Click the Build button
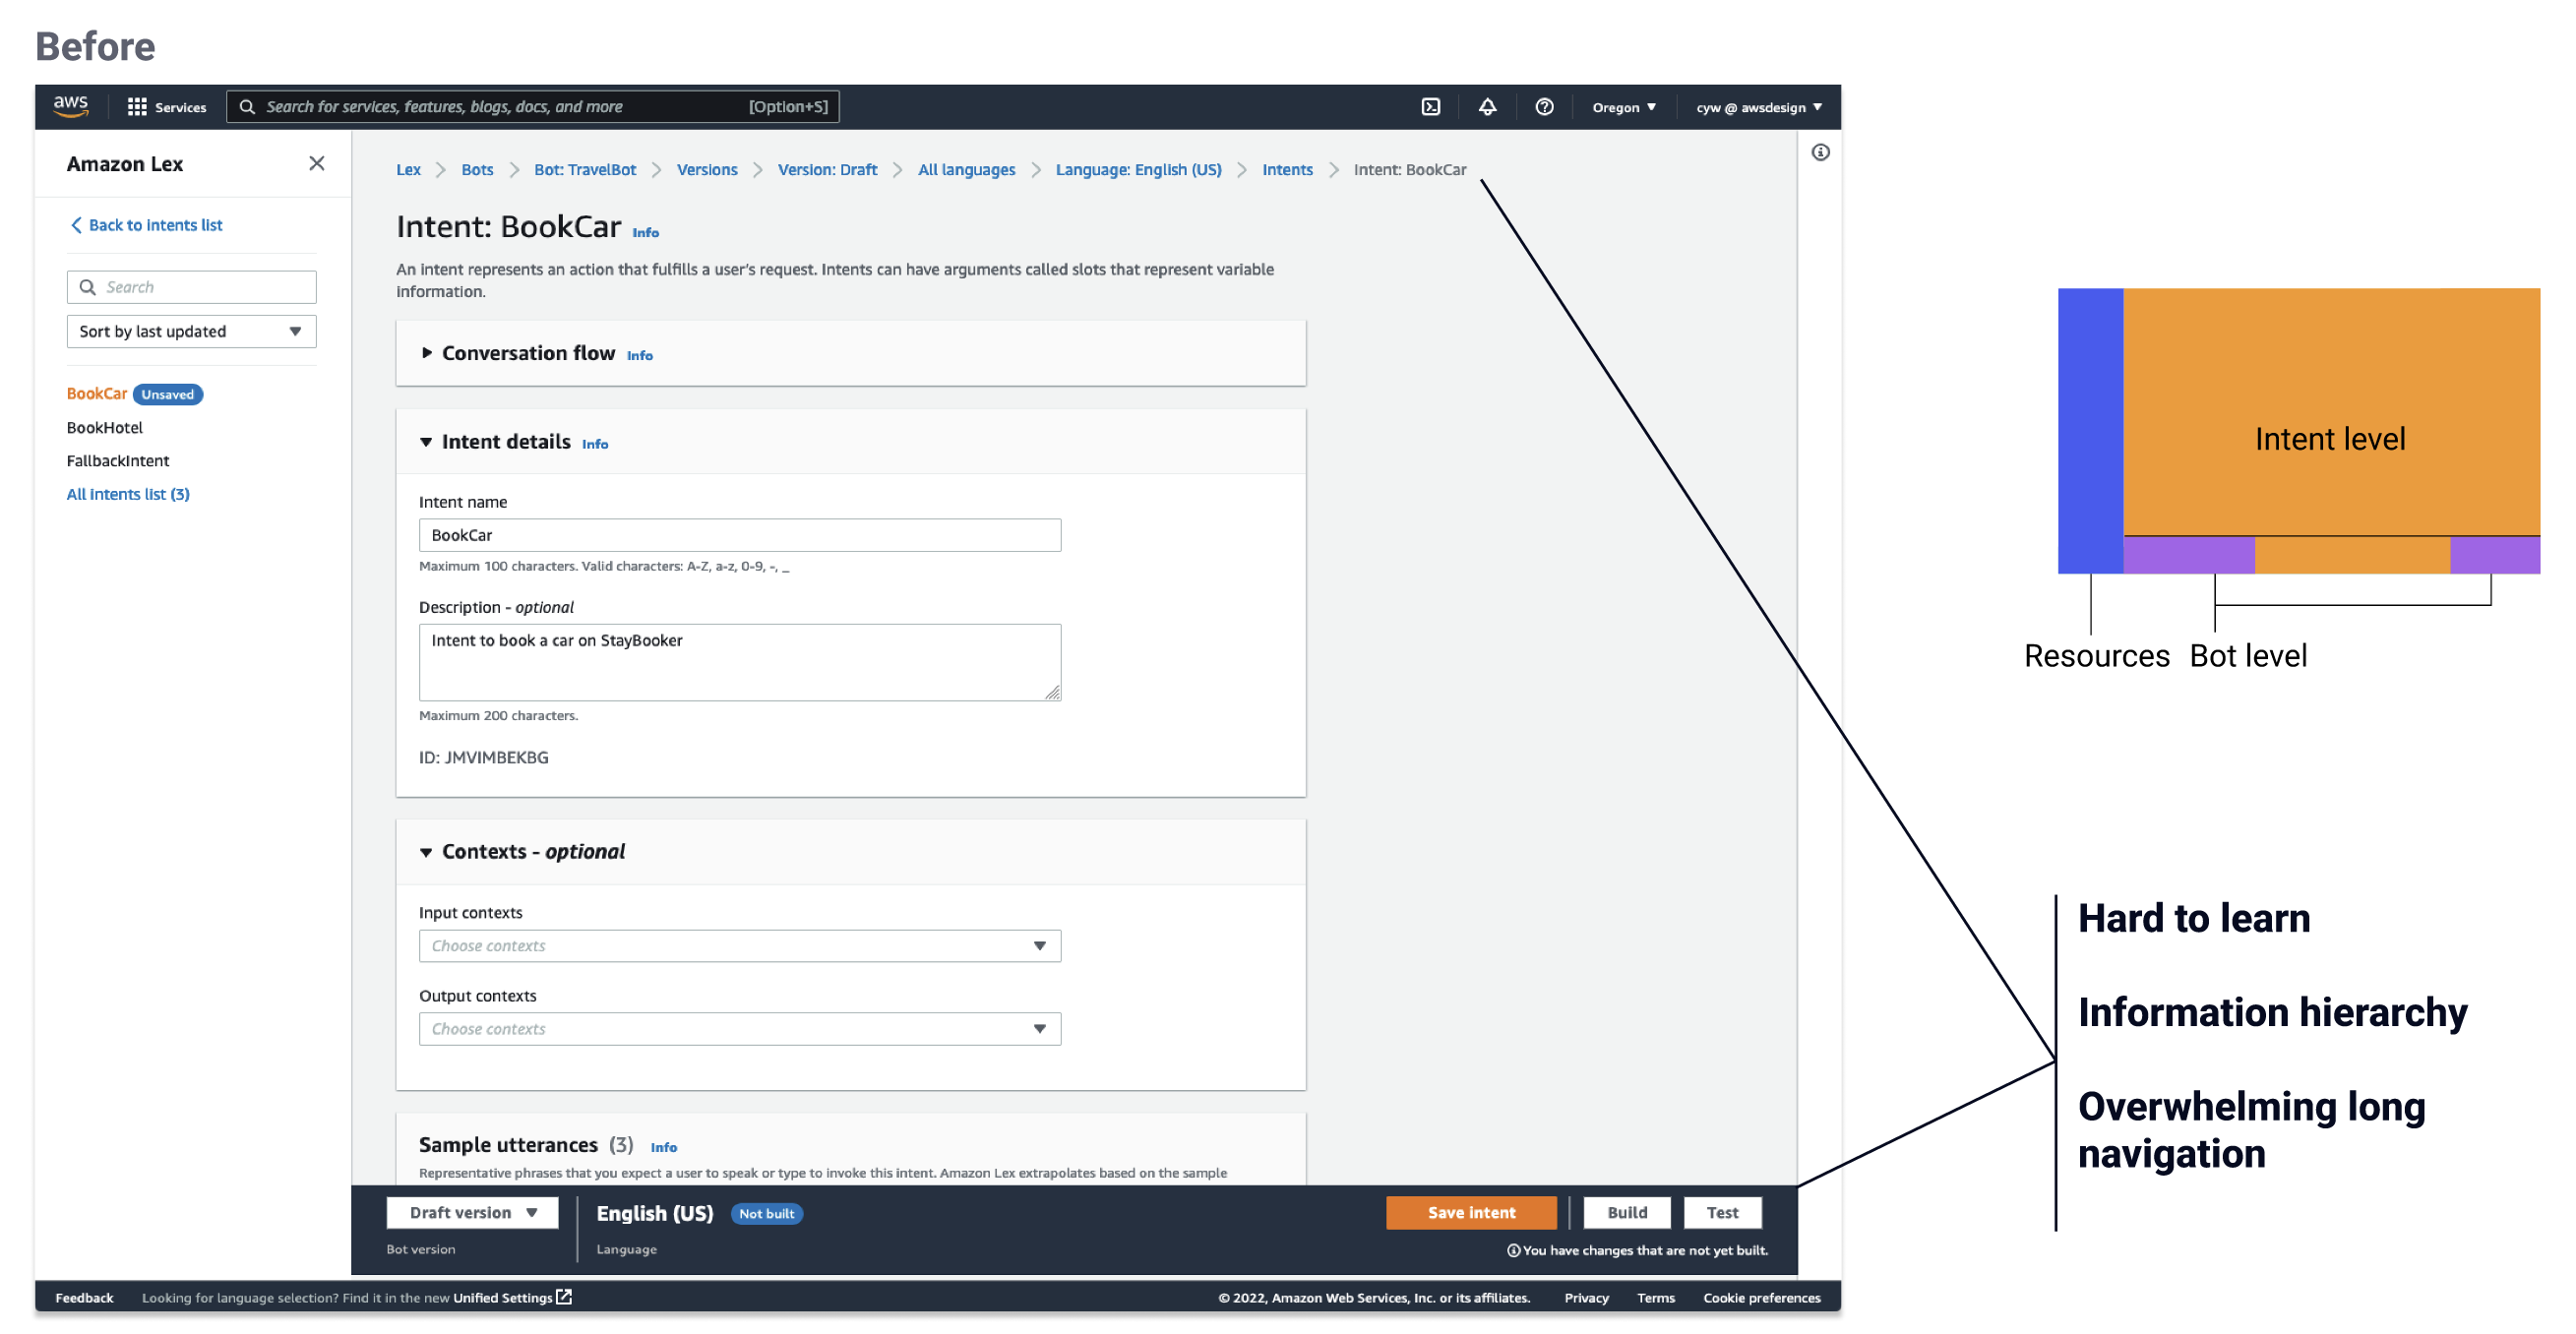This screenshot has width=2576, height=1334. pyautogui.click(x=1627, y=1212)
